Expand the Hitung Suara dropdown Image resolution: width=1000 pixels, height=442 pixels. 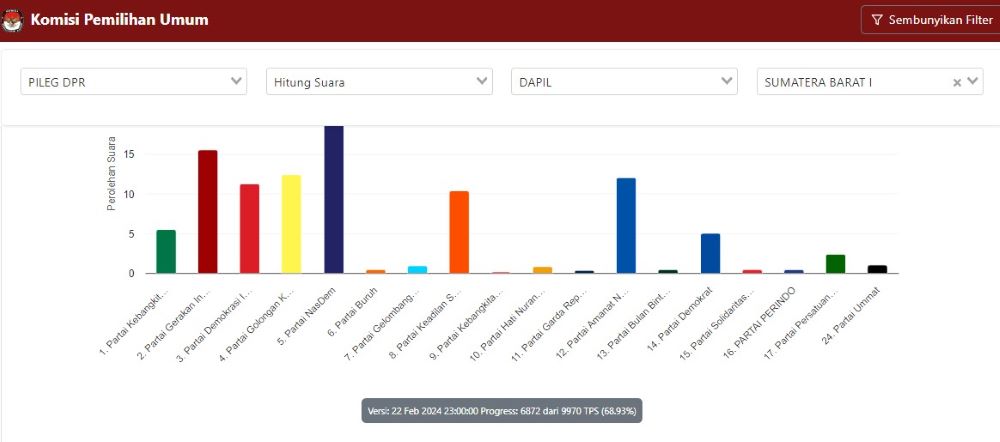point(379,82)
